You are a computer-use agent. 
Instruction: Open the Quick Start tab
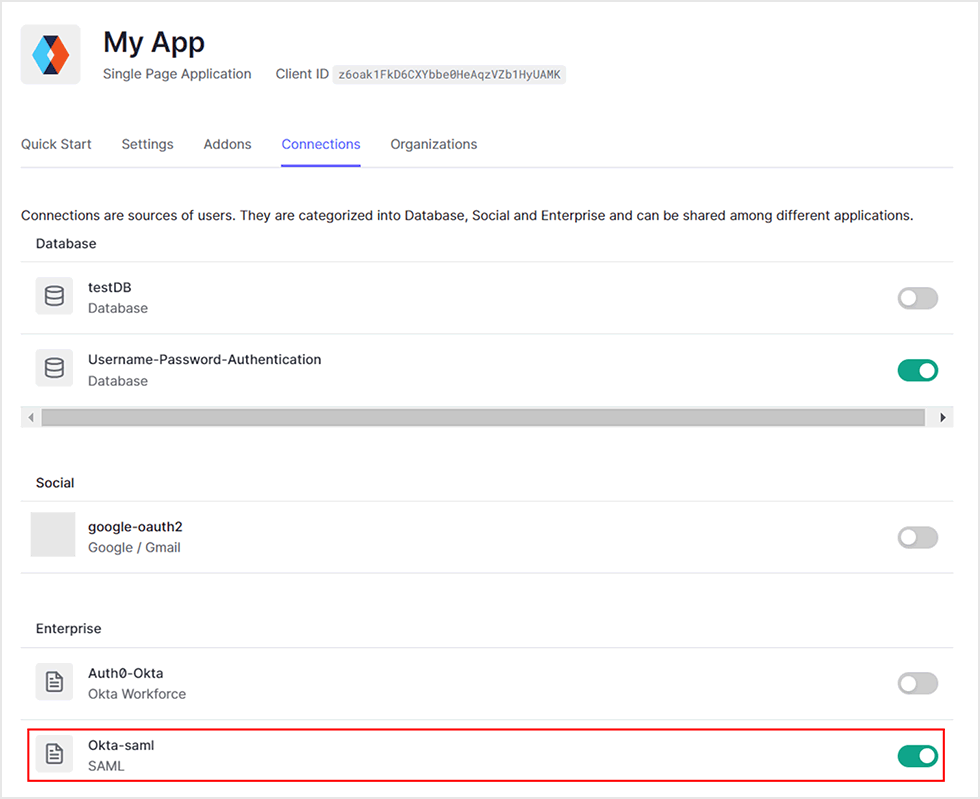coord(56,144)
